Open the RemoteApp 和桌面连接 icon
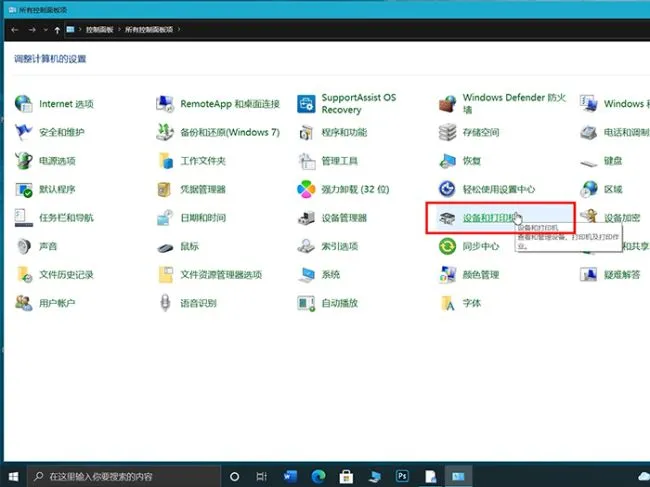650x487 pixels. pos(165,103)
